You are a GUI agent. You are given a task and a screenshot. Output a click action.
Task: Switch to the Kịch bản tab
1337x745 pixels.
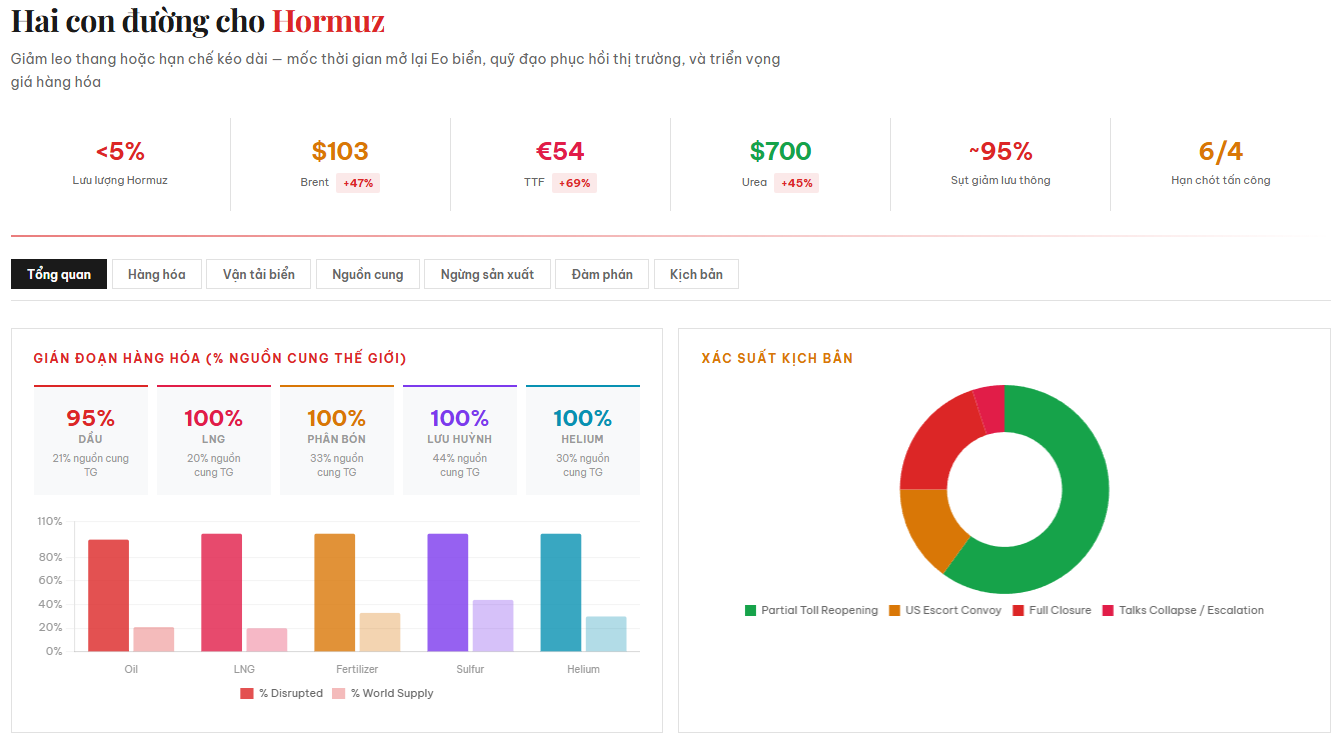696,274
